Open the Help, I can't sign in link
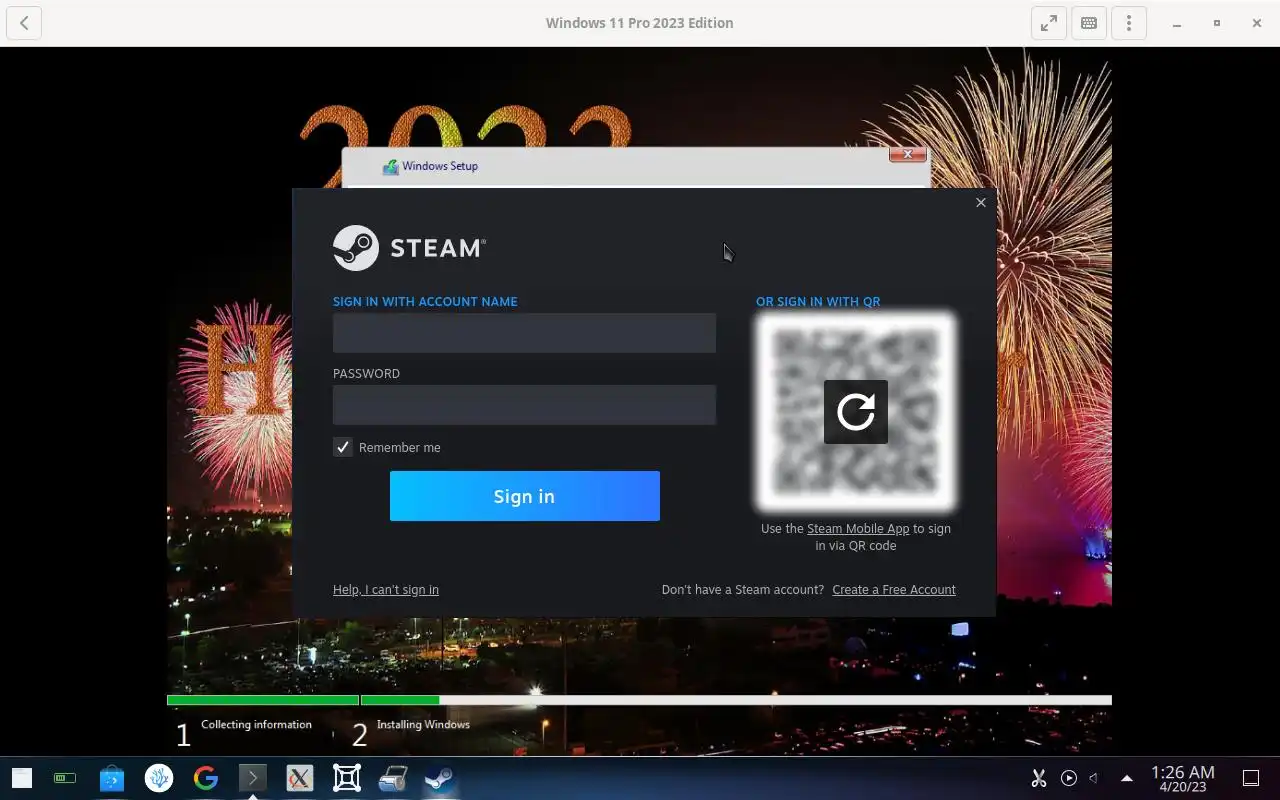The height and width of the screenshot is (800, 1280). (x=386, y=589)
